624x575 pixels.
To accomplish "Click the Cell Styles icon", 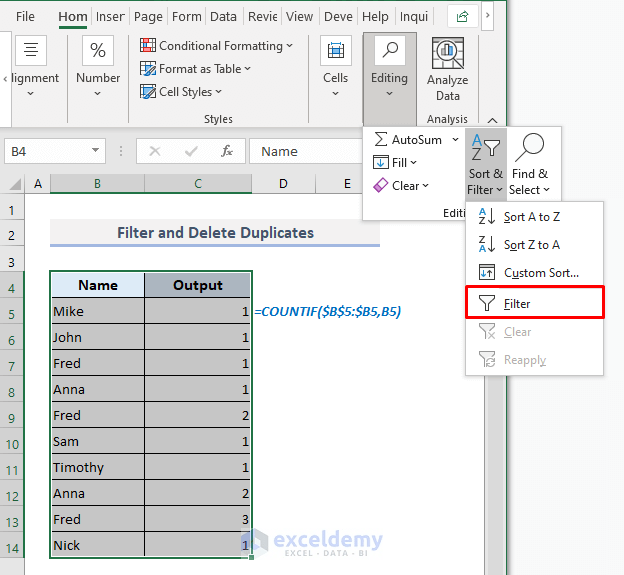I will pyautogui.click(x=148, y=92).
